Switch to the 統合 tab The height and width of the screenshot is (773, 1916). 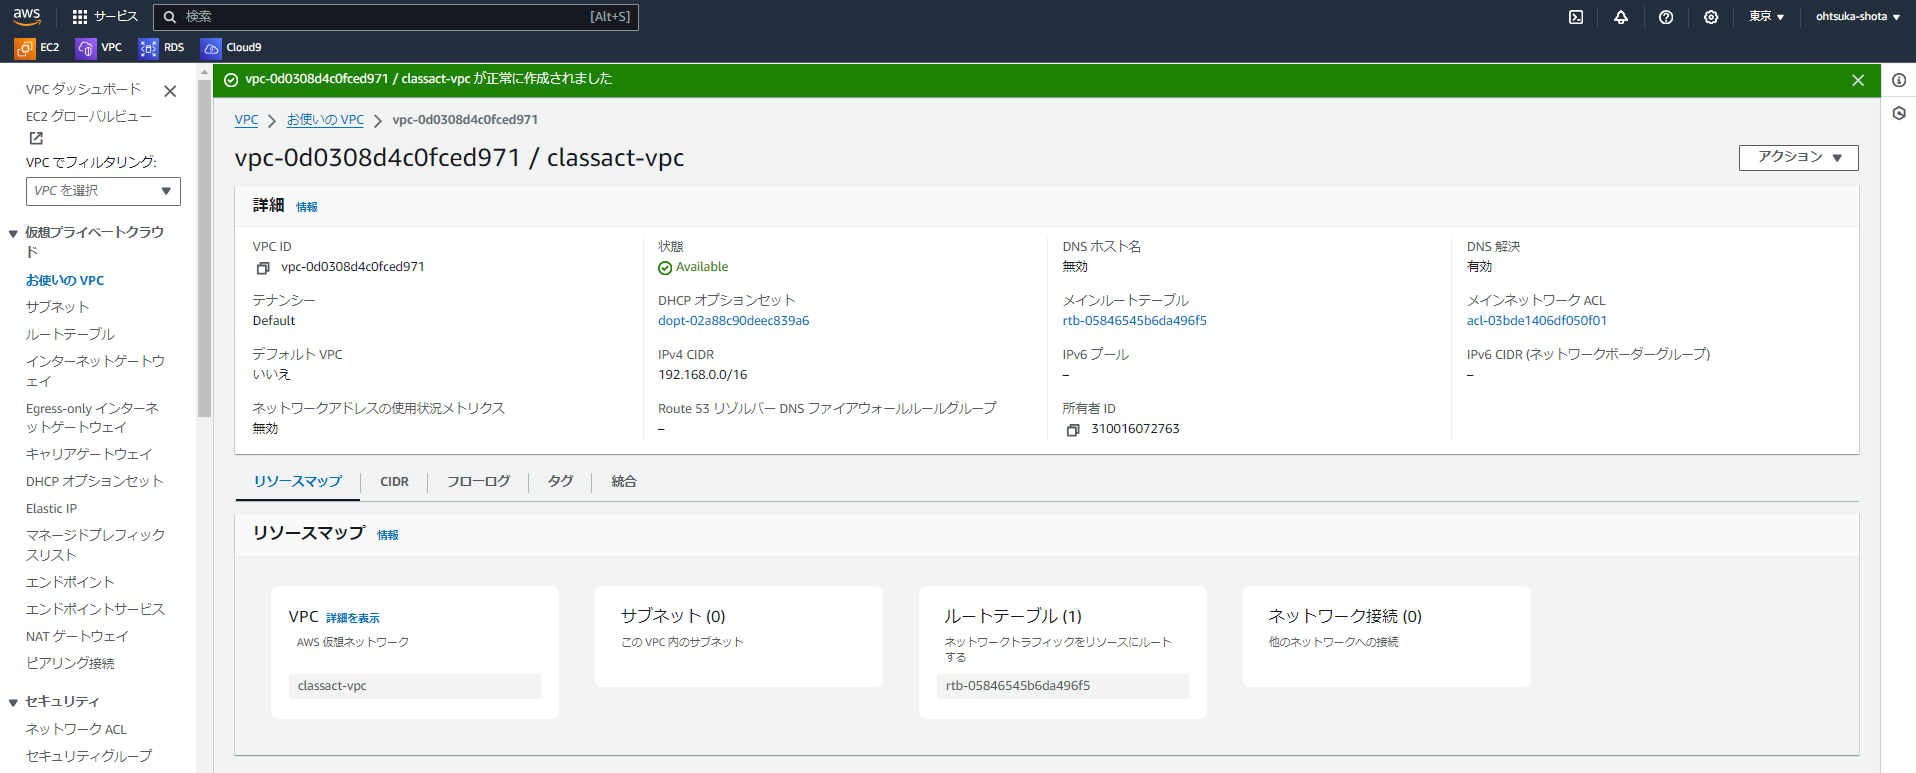[x=624, y=482]
